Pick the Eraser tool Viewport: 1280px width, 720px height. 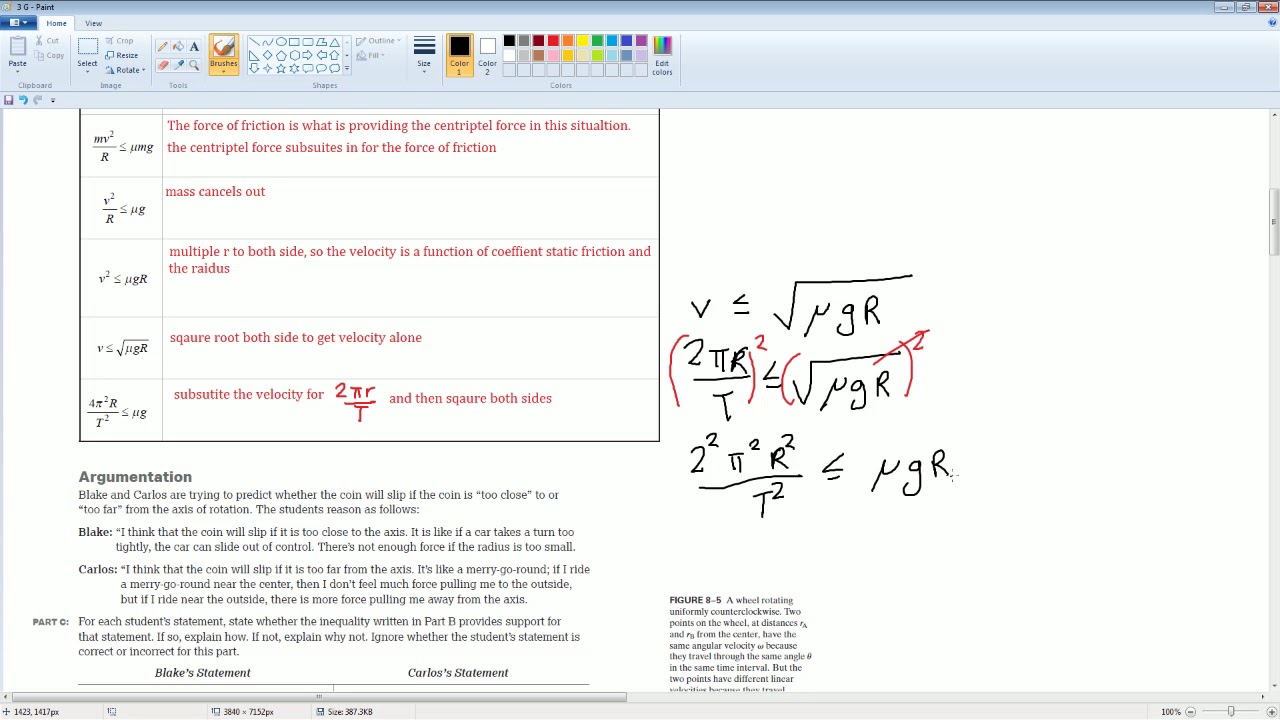coord(162,65)
